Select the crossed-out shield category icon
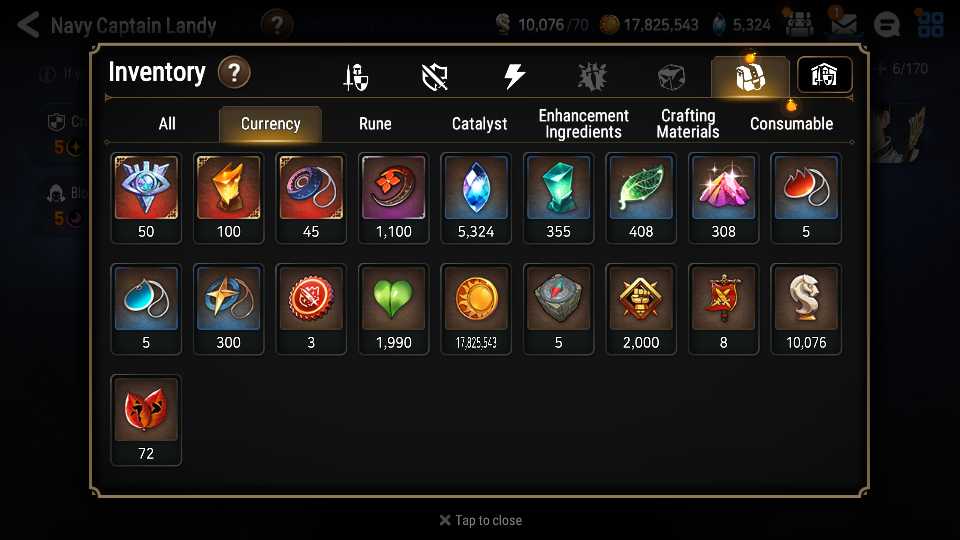 tap(435, 77)
